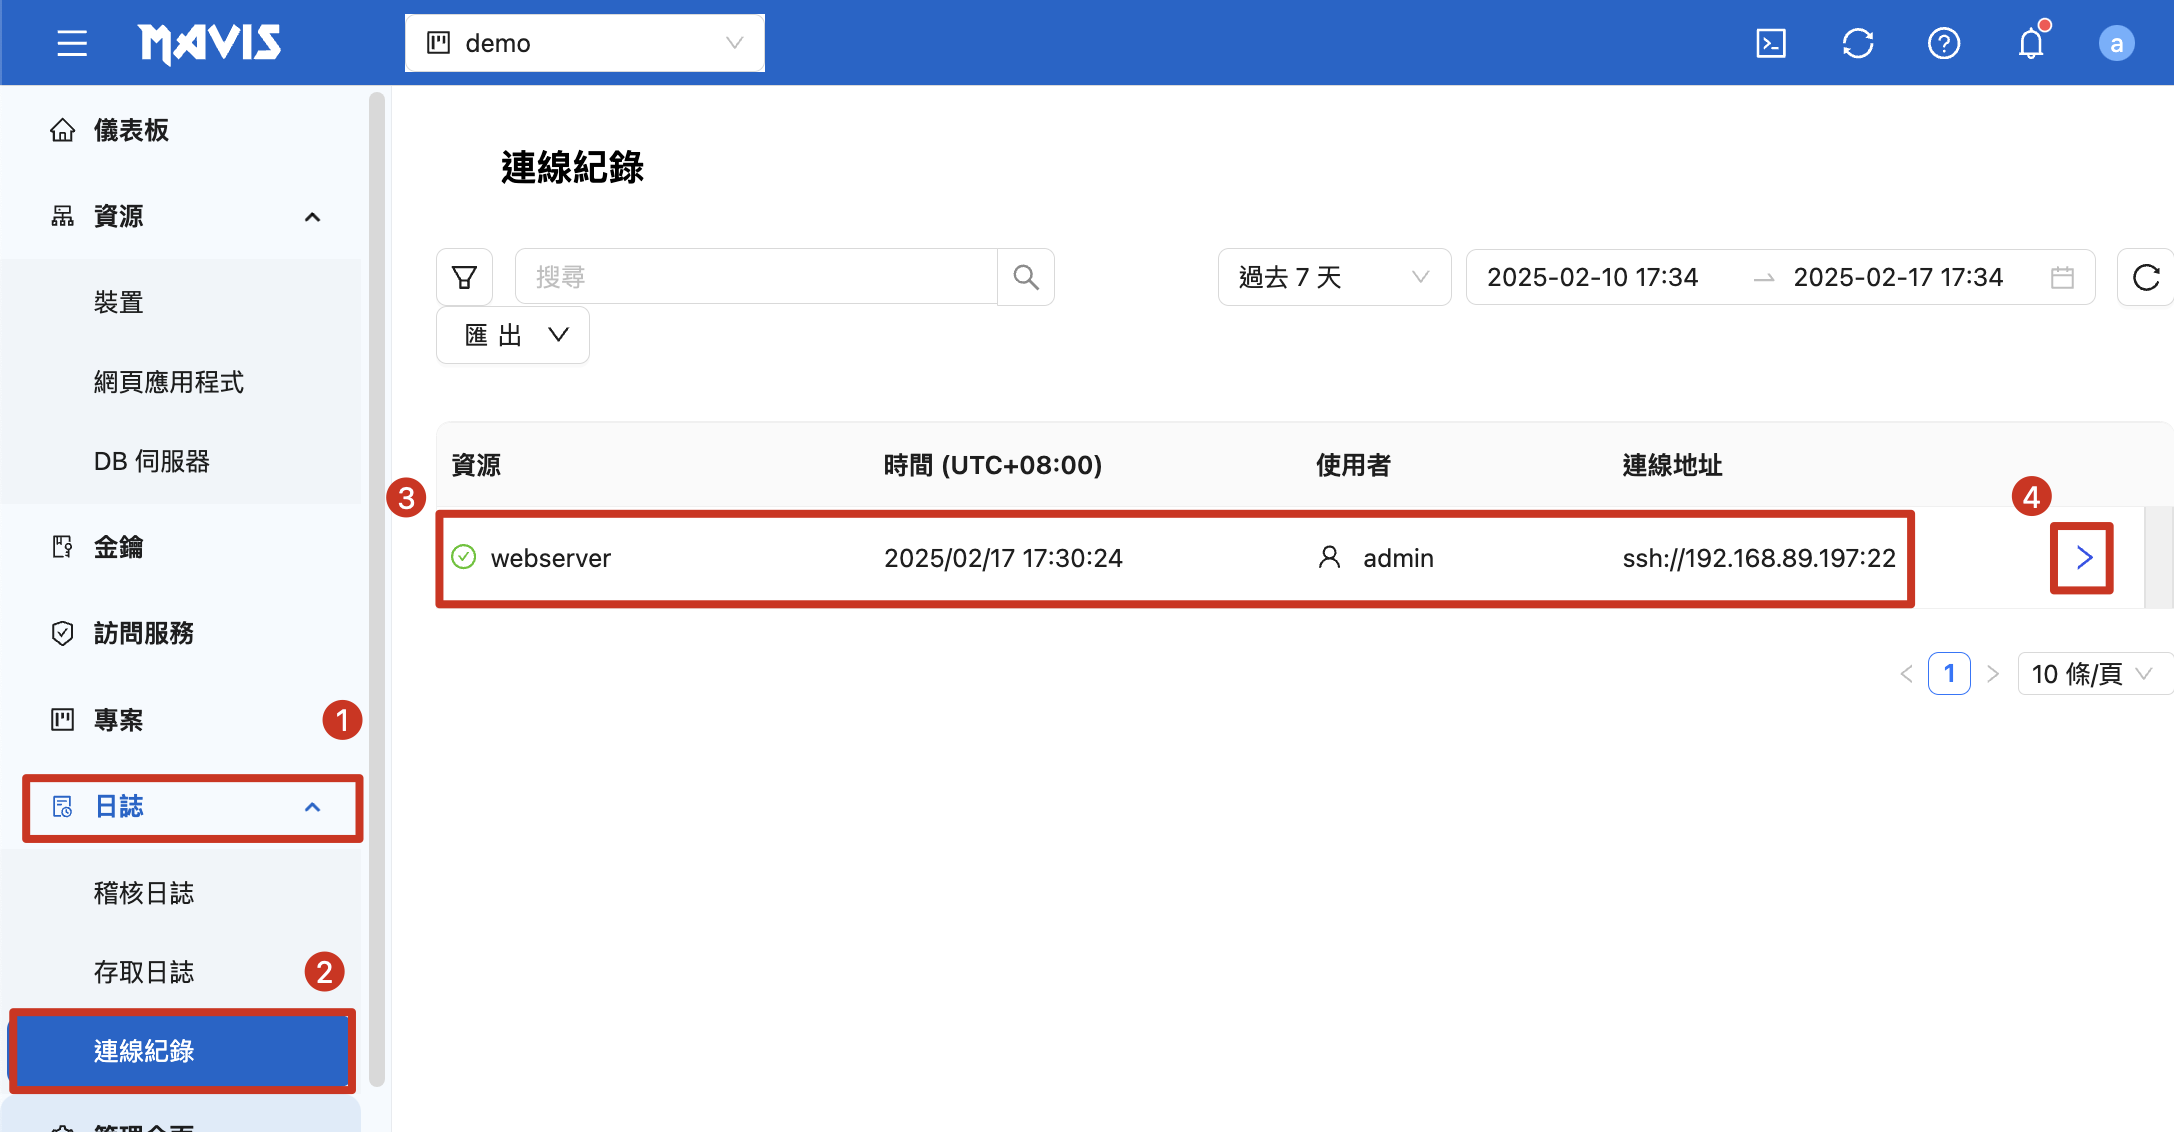Open the notifications bell
The height and width of the screenshot is (1132, 2174).
2030,43
